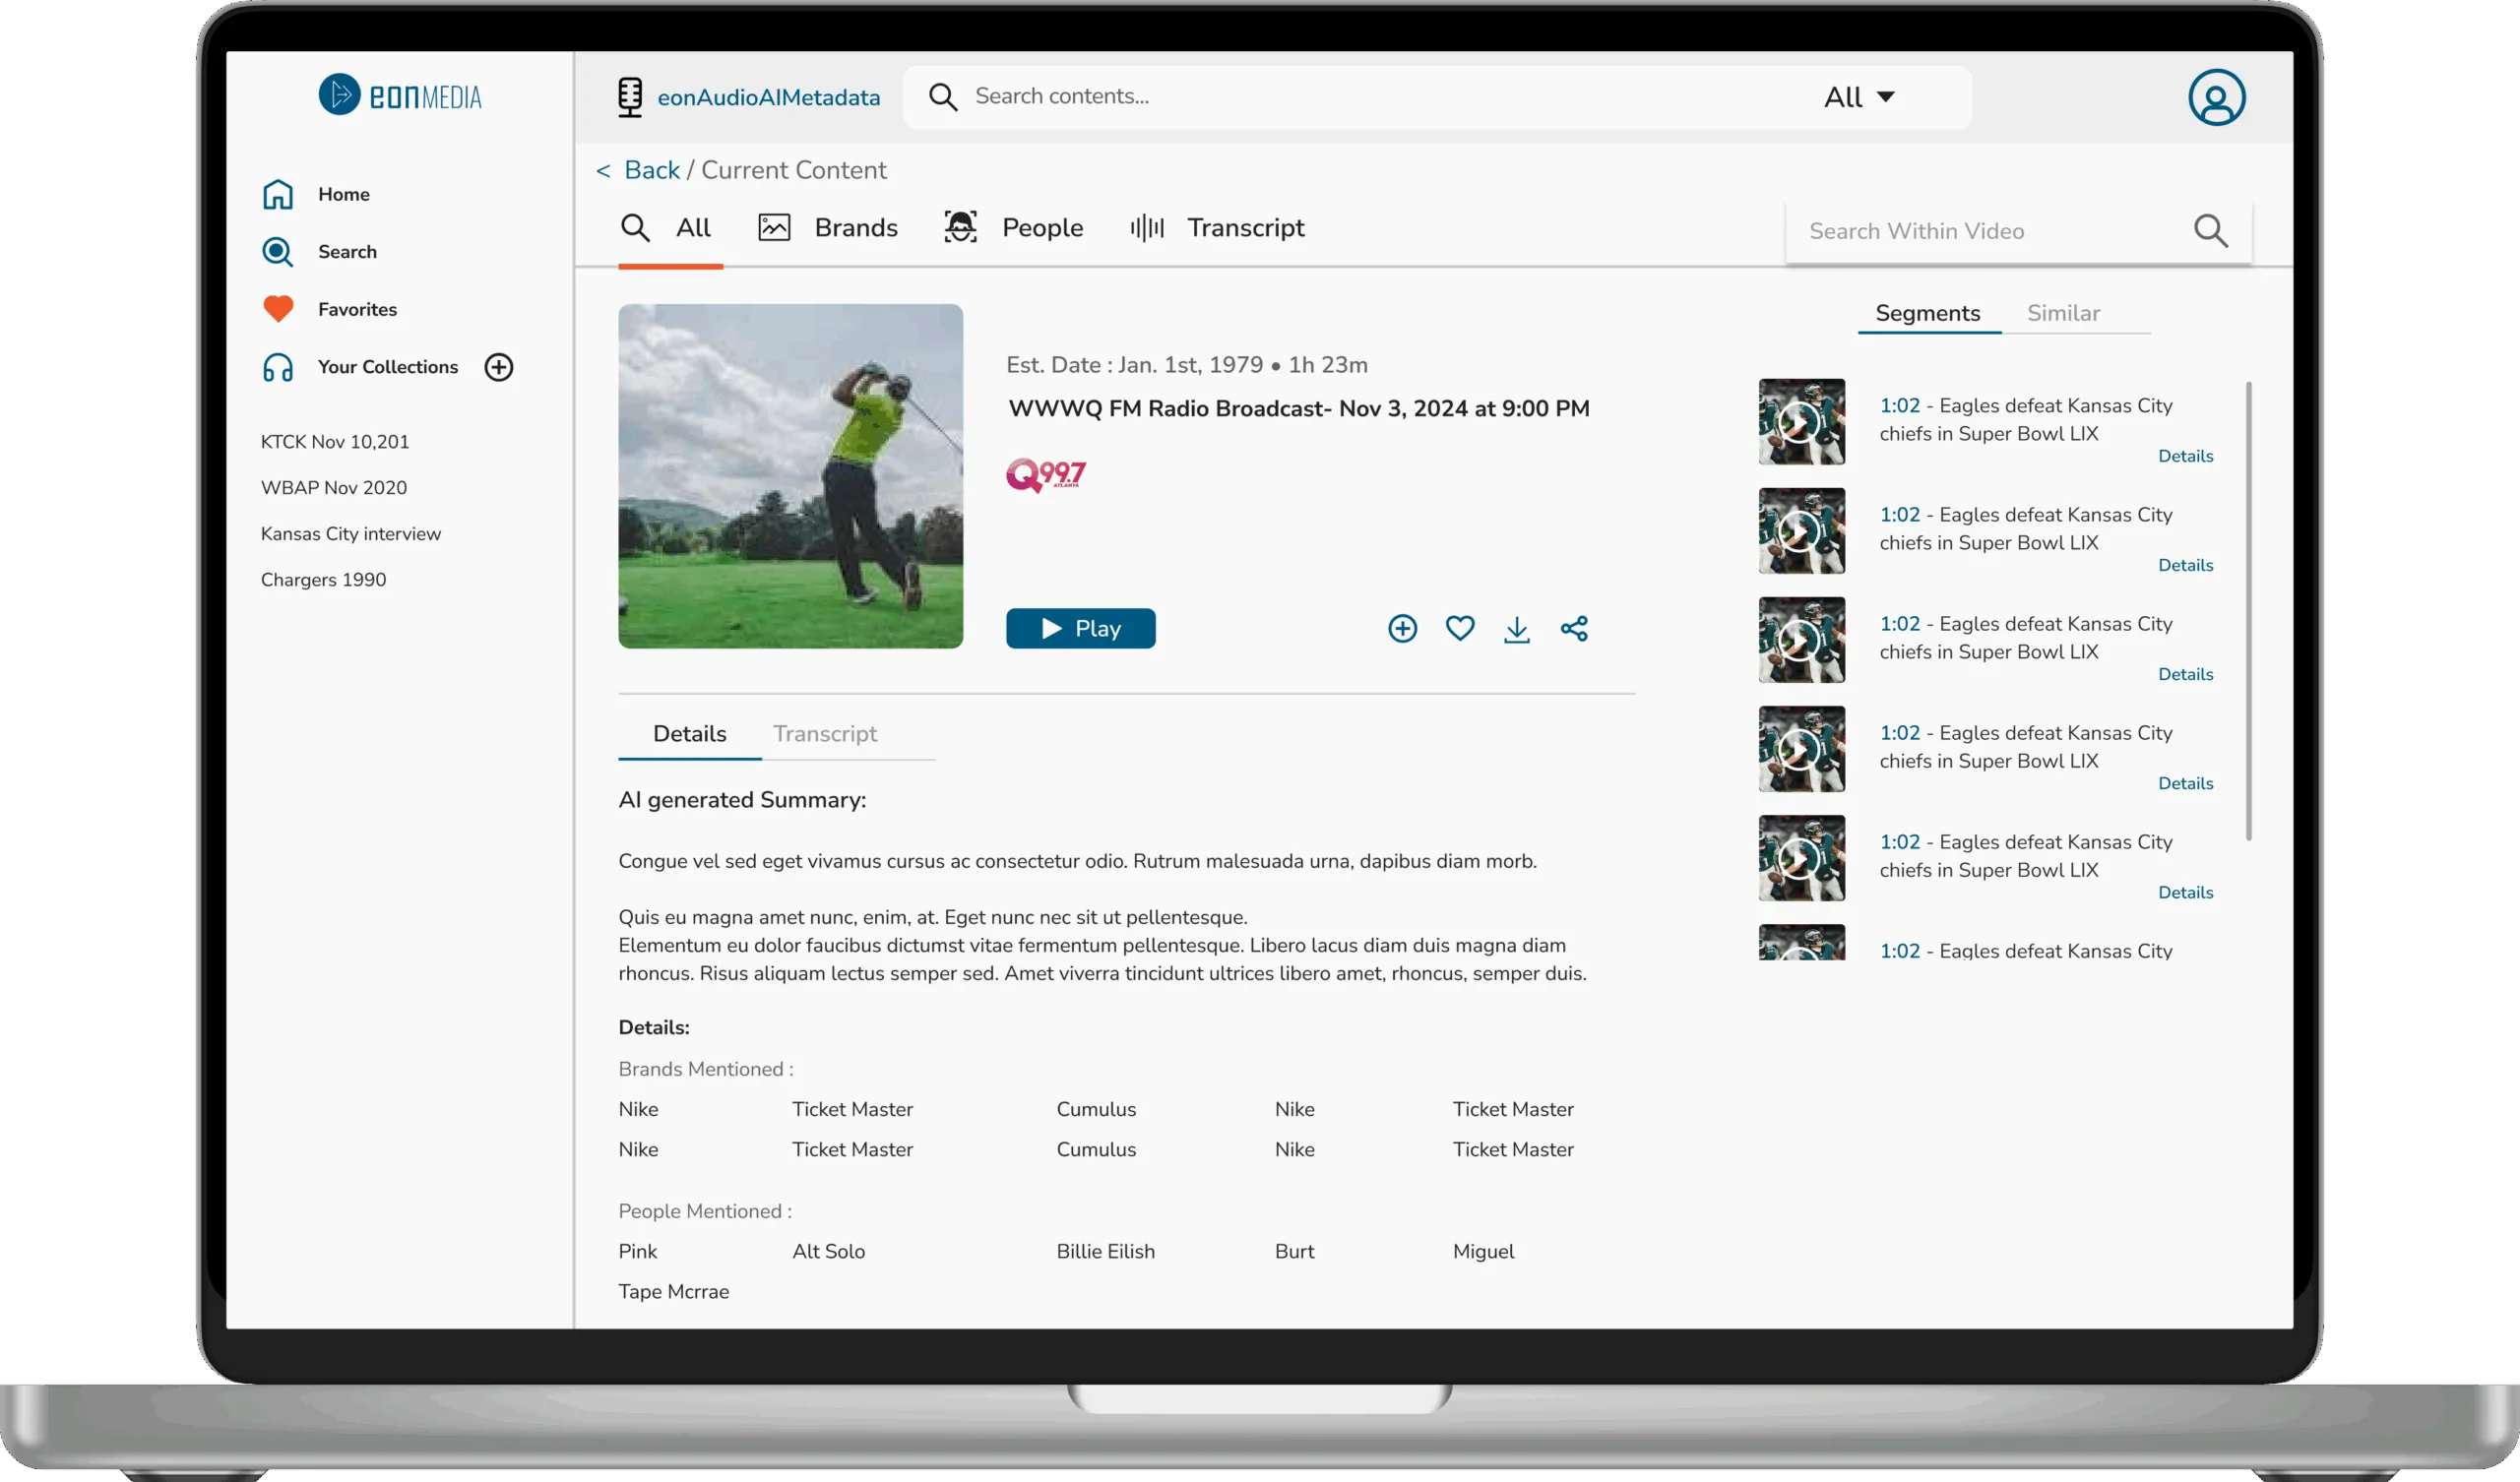Click the segments list scrollbar

click(2248, 610)
